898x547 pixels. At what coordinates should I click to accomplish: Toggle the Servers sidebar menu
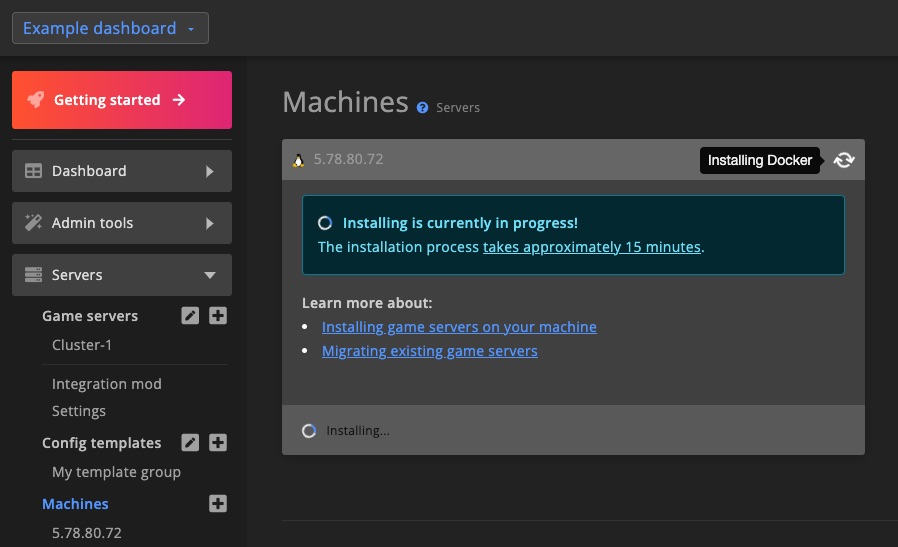[x=122, y=275]
